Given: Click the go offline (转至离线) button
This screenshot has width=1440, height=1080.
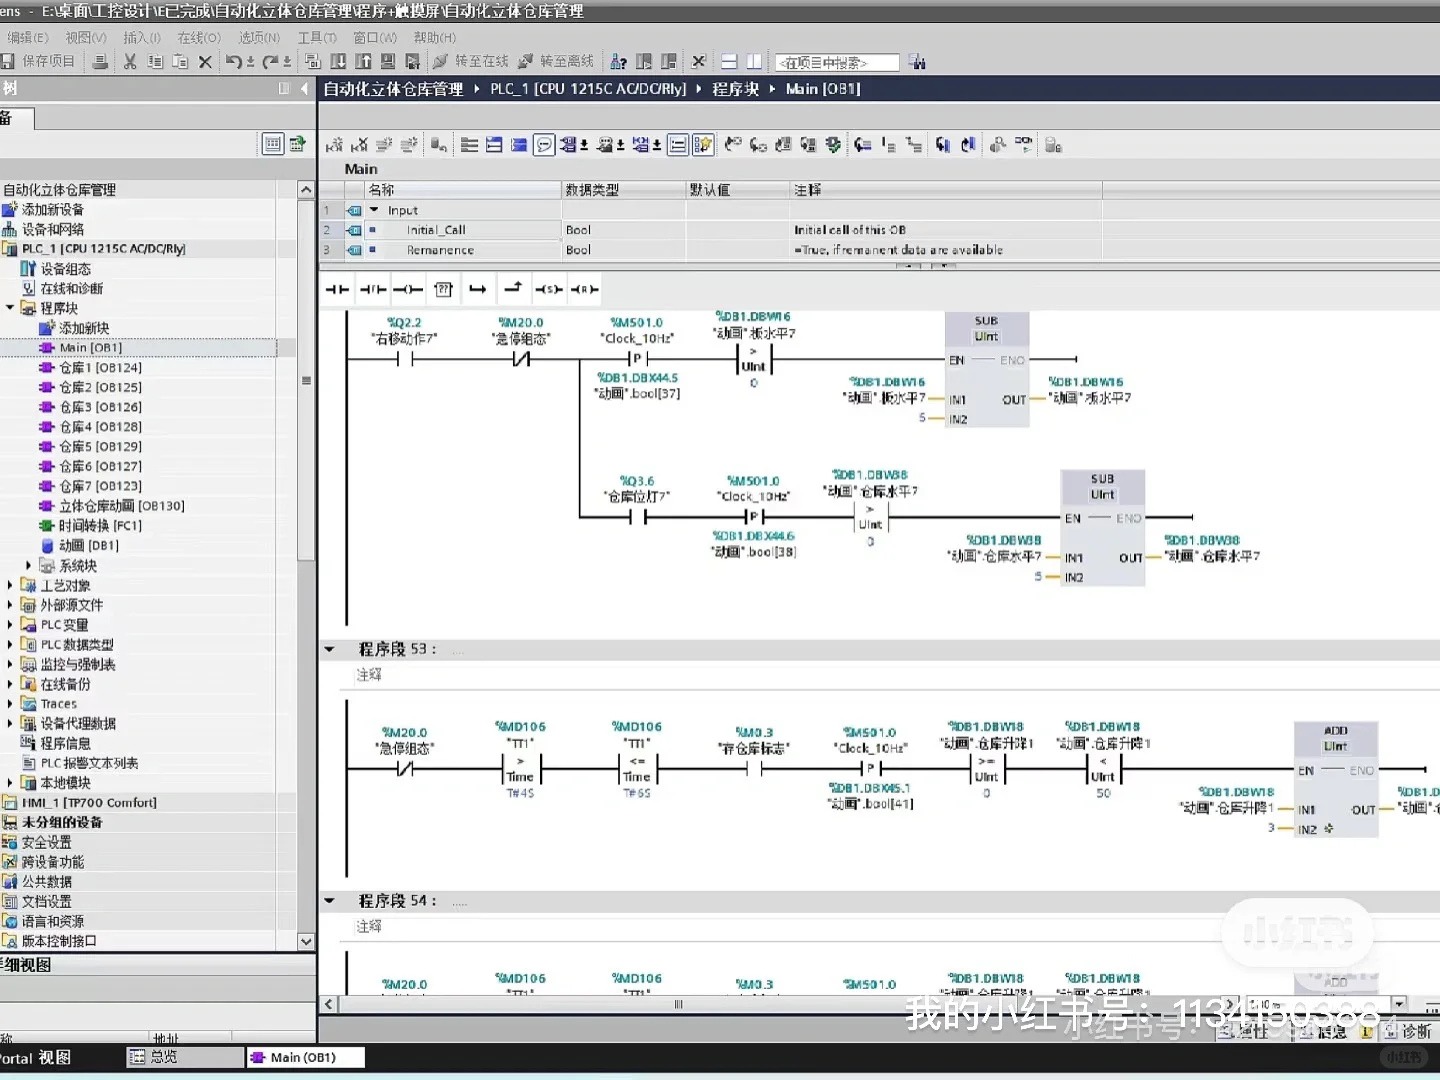Looking at the screenshot, I should click(556, 62).
